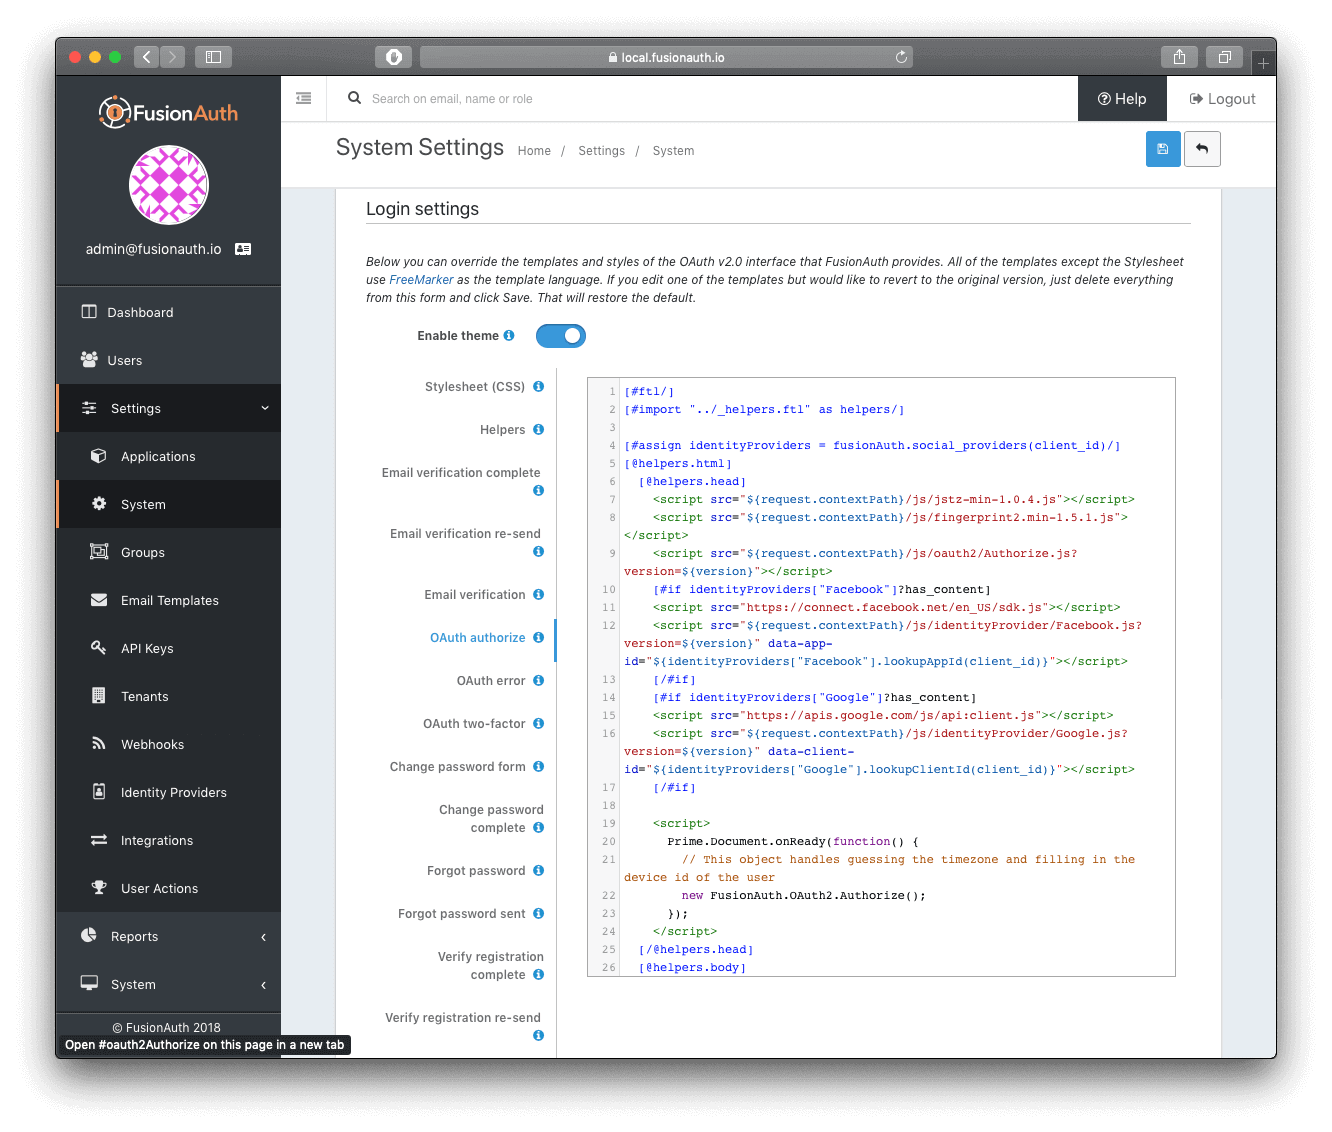Toggle the browser sidebar button
Viewport: 1332px width, 1132px height.
(213, 57)
